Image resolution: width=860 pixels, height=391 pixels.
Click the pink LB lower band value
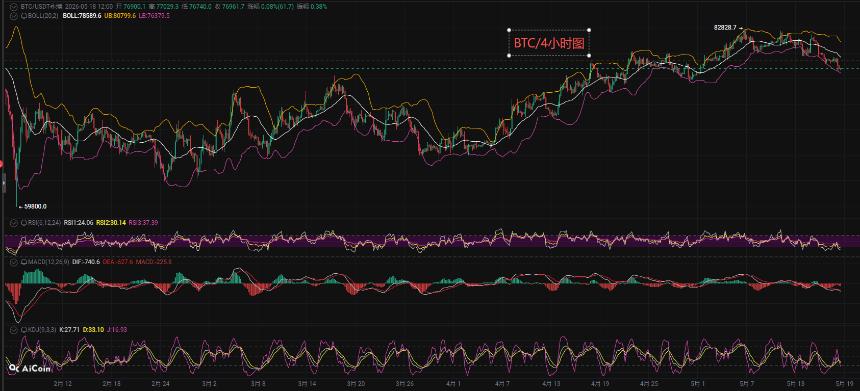pyautogui.click(x=154, y=16)
